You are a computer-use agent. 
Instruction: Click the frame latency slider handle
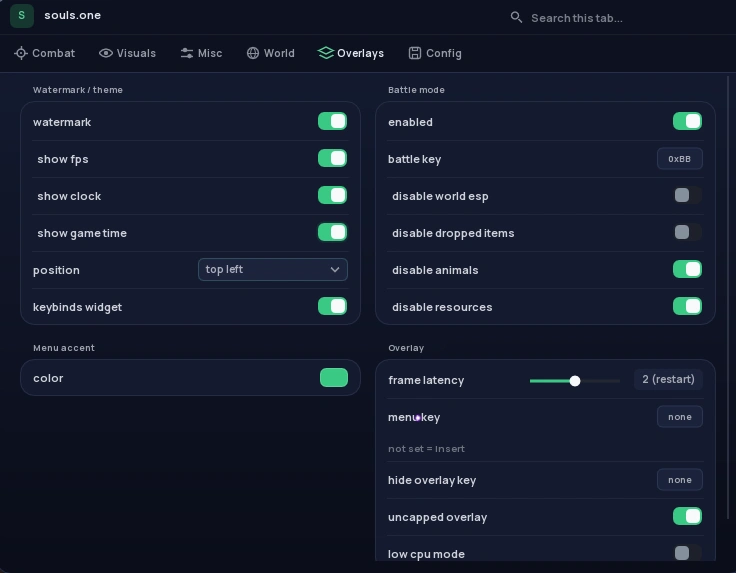point(575,381)
